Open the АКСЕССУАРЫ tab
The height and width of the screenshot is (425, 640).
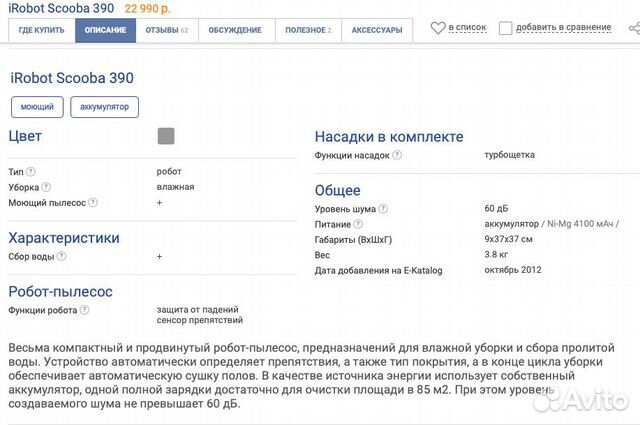377,30
